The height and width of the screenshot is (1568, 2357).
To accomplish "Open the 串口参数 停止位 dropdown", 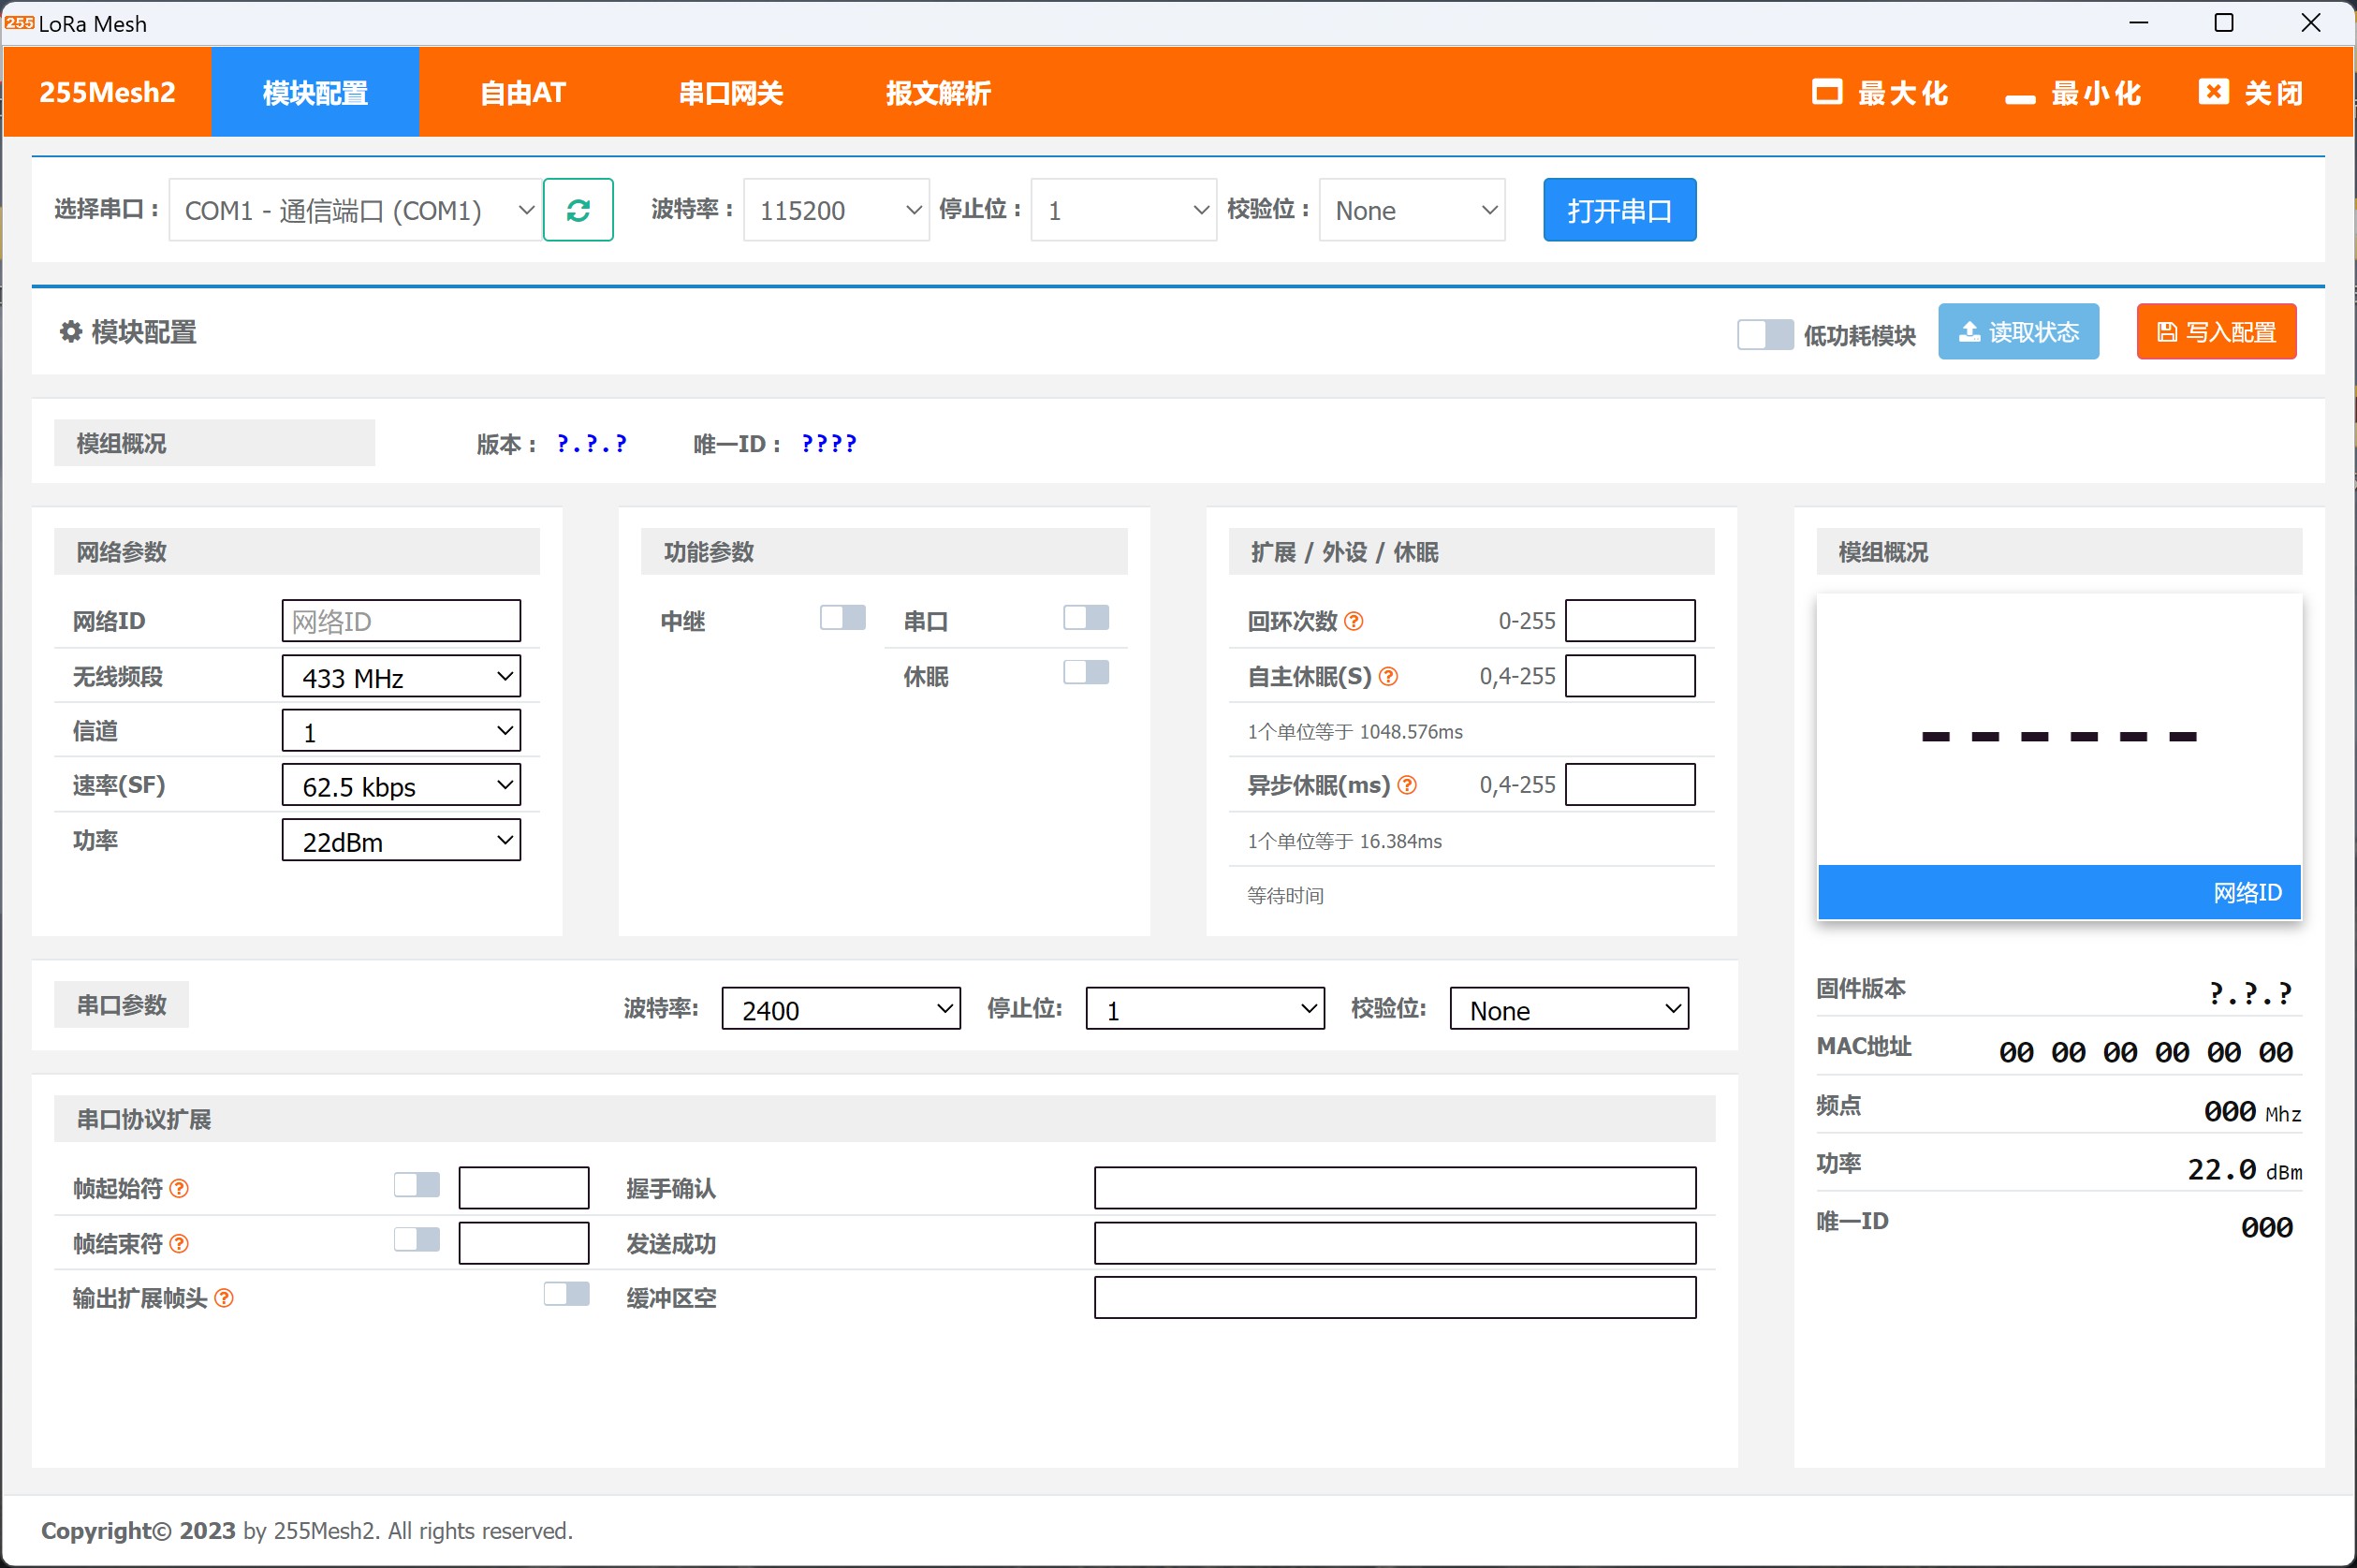I will 1205,1009.
